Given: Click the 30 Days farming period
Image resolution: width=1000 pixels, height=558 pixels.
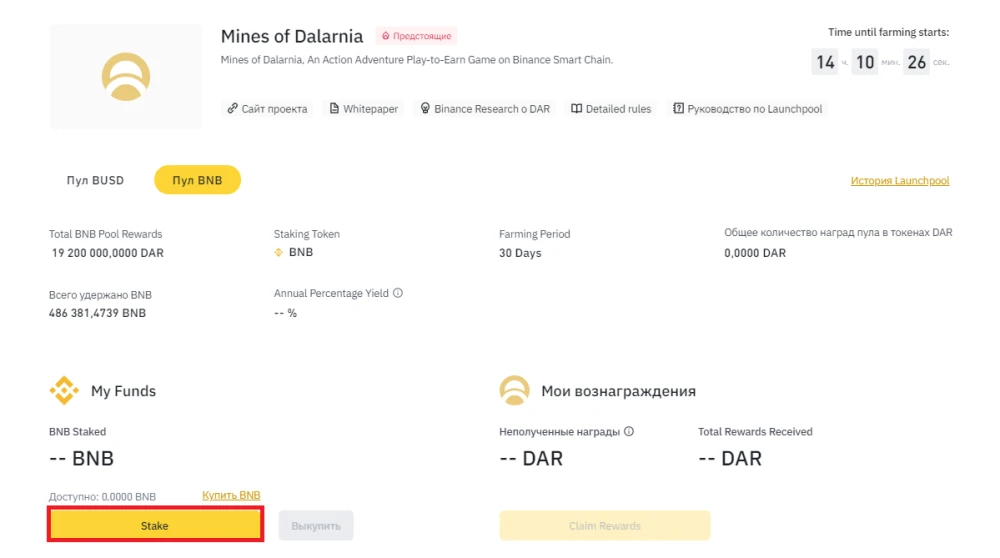Looking at the screenshot, I should (520, 253).
